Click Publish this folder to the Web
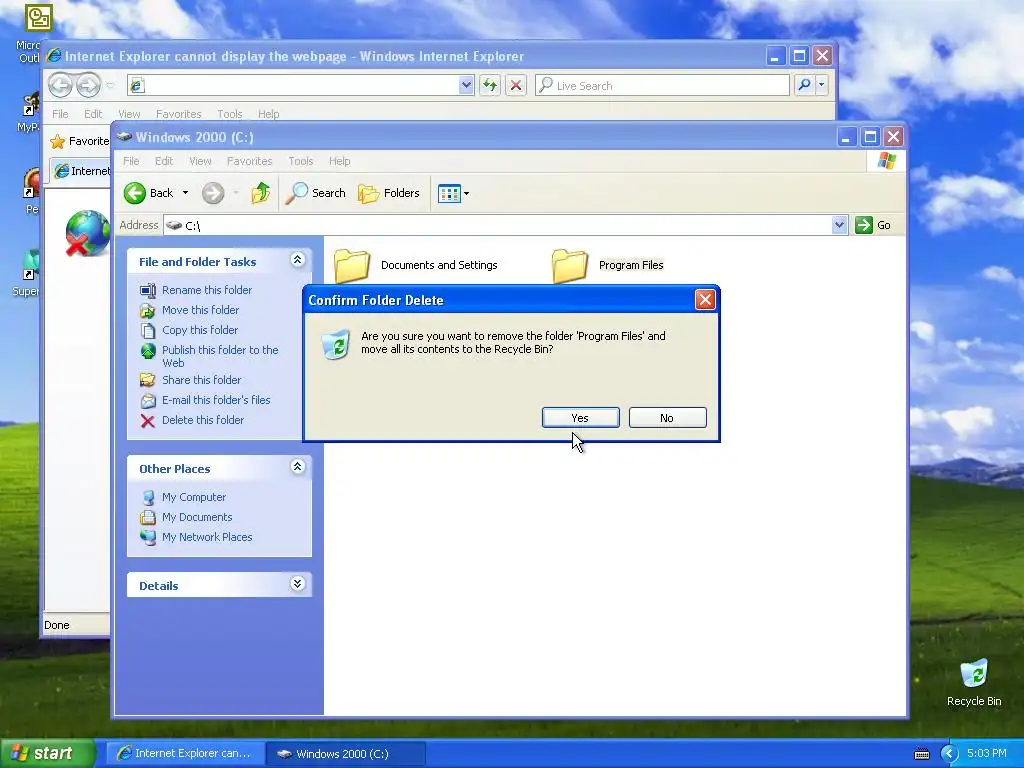This screenshot has width=1024, height=768. (x=220, y=357)
